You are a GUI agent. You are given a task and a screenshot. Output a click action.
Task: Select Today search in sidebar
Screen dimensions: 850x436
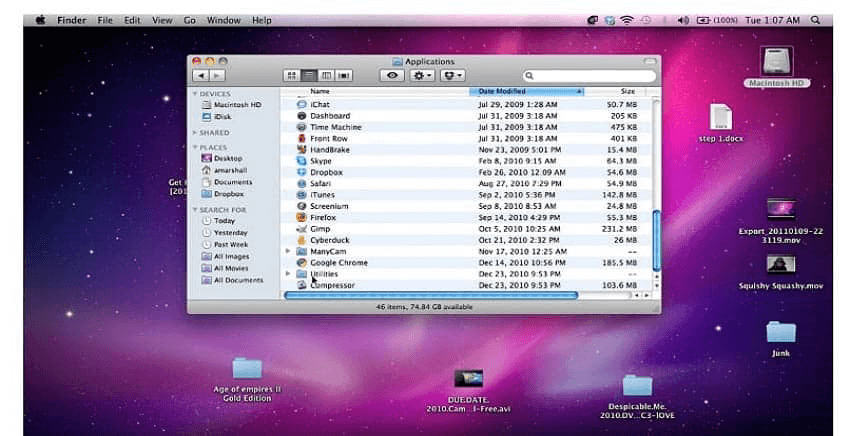click(x=218, y=221)
